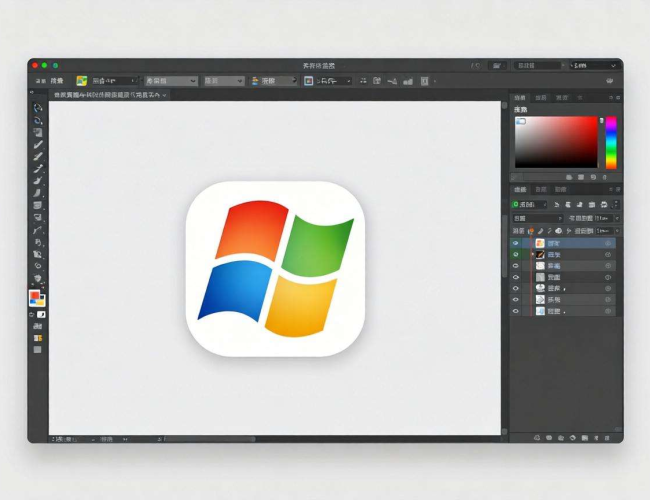
Task: Toggle visibility eye of the third layer
Action: point(516,266)
